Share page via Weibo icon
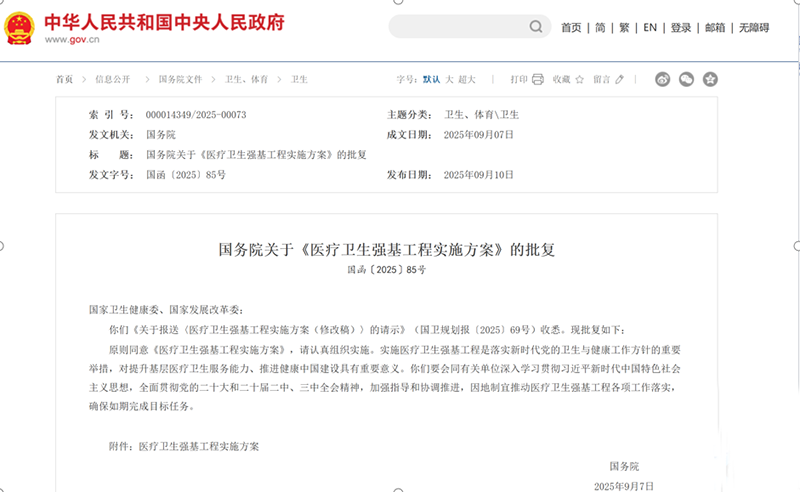800x492 pixels. point(663,79)
